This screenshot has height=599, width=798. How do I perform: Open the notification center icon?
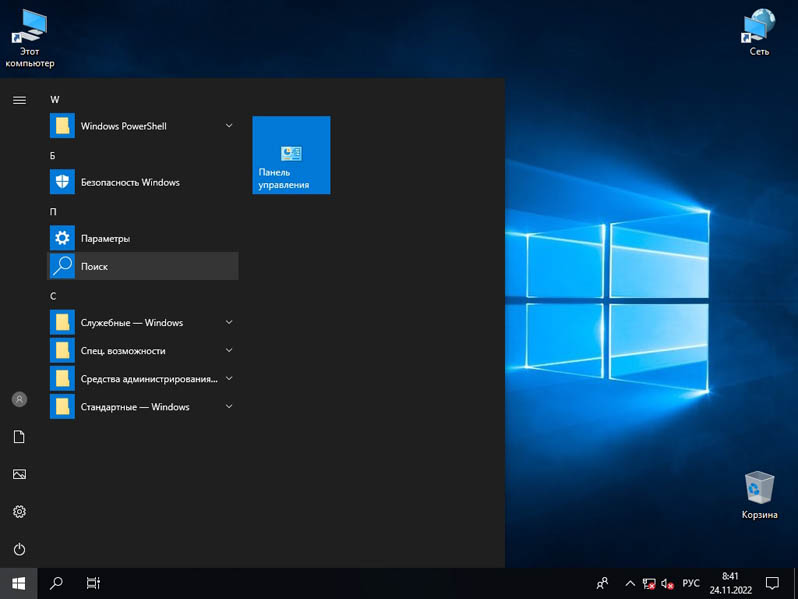(x=772, y=583)
